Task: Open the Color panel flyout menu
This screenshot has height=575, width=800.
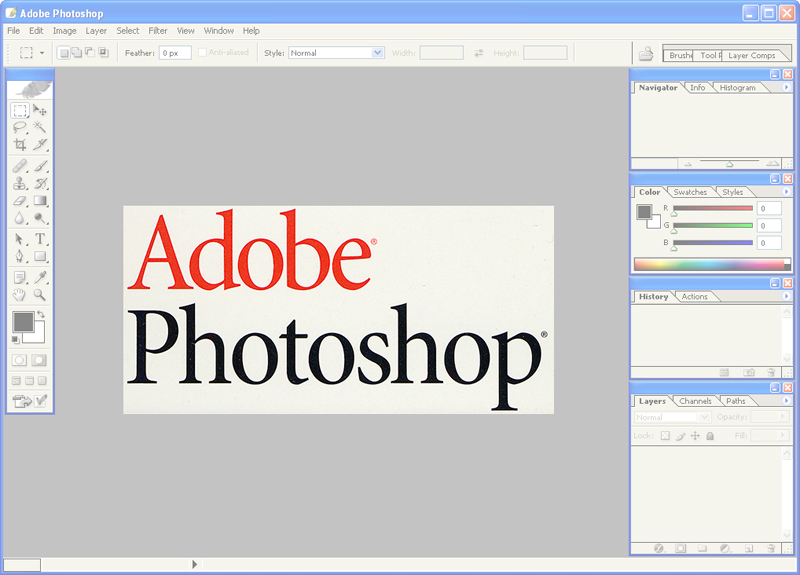Action: pos(786,192)
